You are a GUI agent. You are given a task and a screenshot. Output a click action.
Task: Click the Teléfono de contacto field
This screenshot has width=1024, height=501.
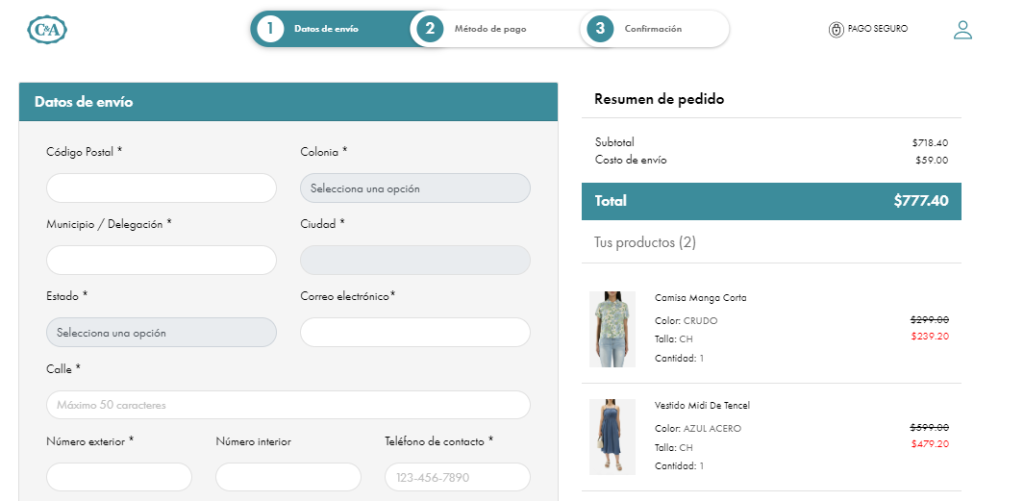click(457, 477)
